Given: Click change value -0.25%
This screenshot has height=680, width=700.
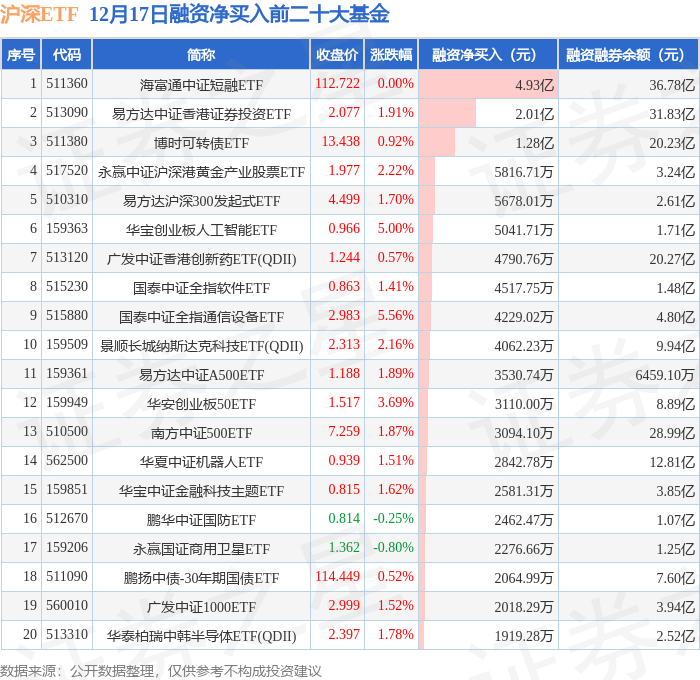Looking at the screenshot, I should point(393,519).
